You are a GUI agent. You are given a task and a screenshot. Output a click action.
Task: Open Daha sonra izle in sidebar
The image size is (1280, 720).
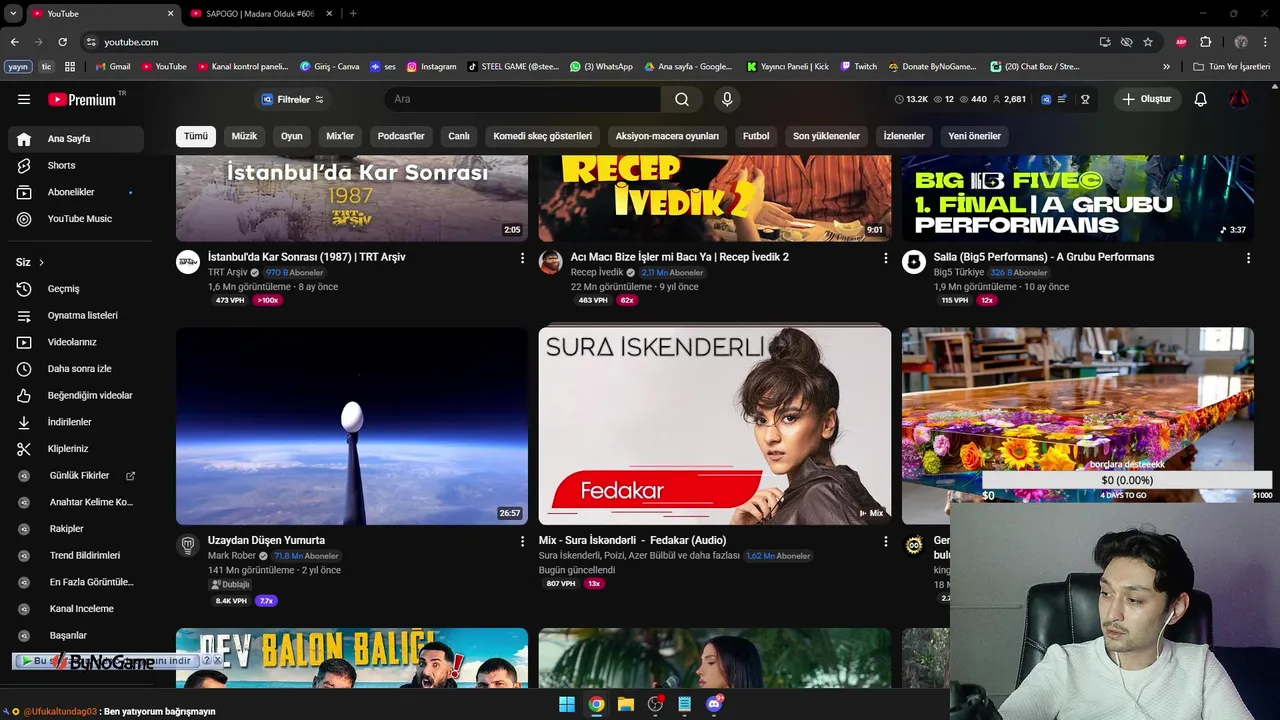(76, 369)
